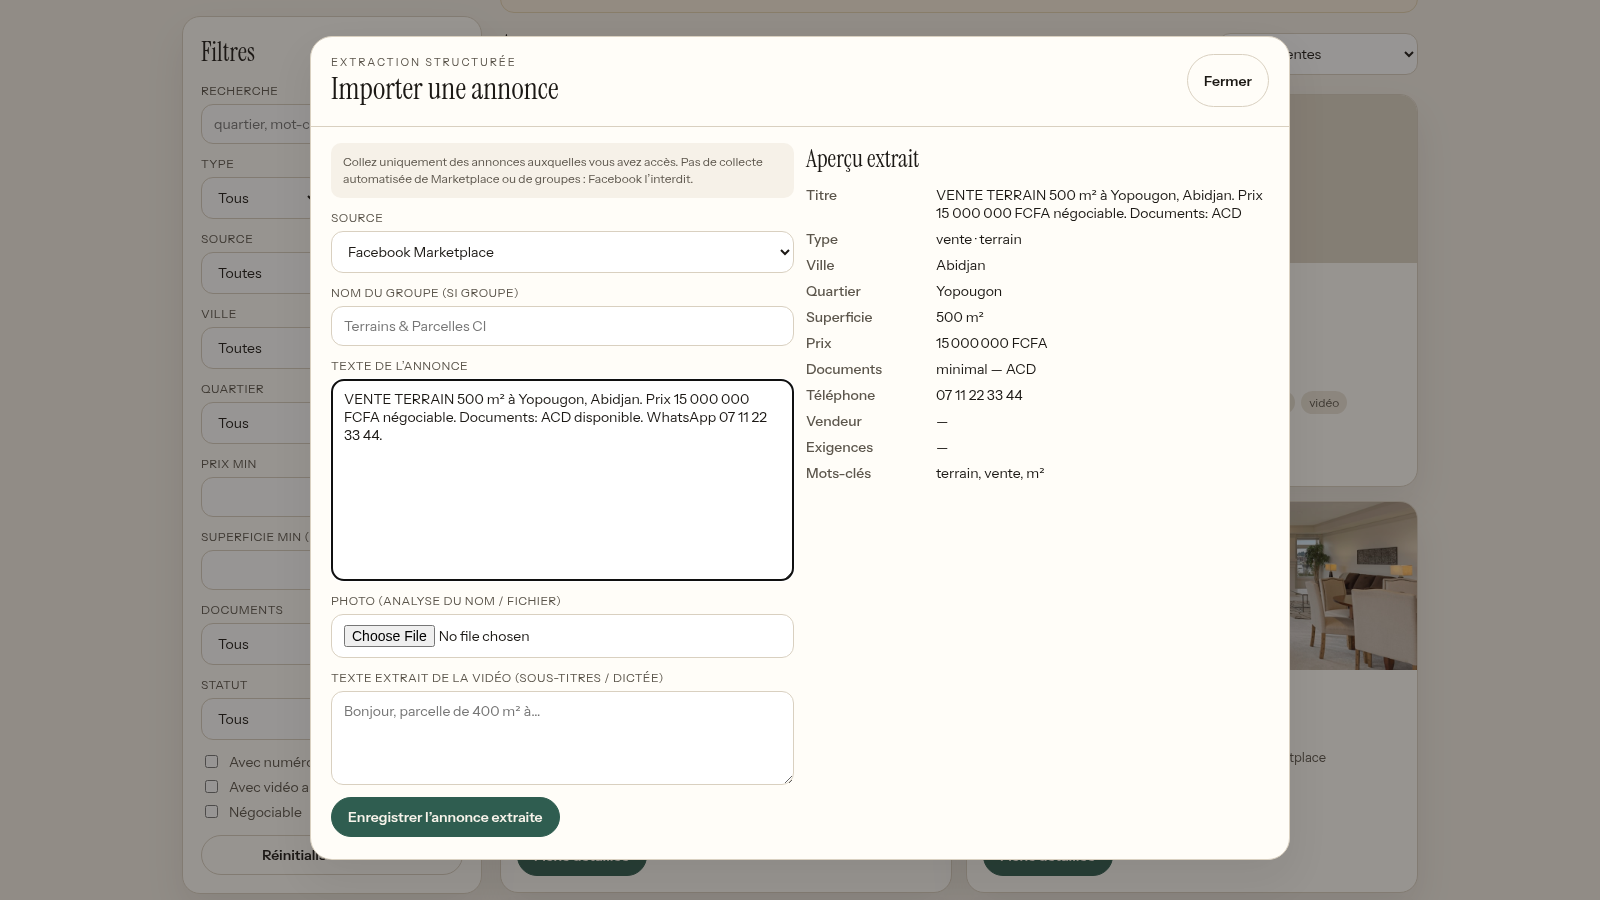Click the extracted phone number 07 11 22 33 44
The image size is (1600, 900).
tap(979, 395)
